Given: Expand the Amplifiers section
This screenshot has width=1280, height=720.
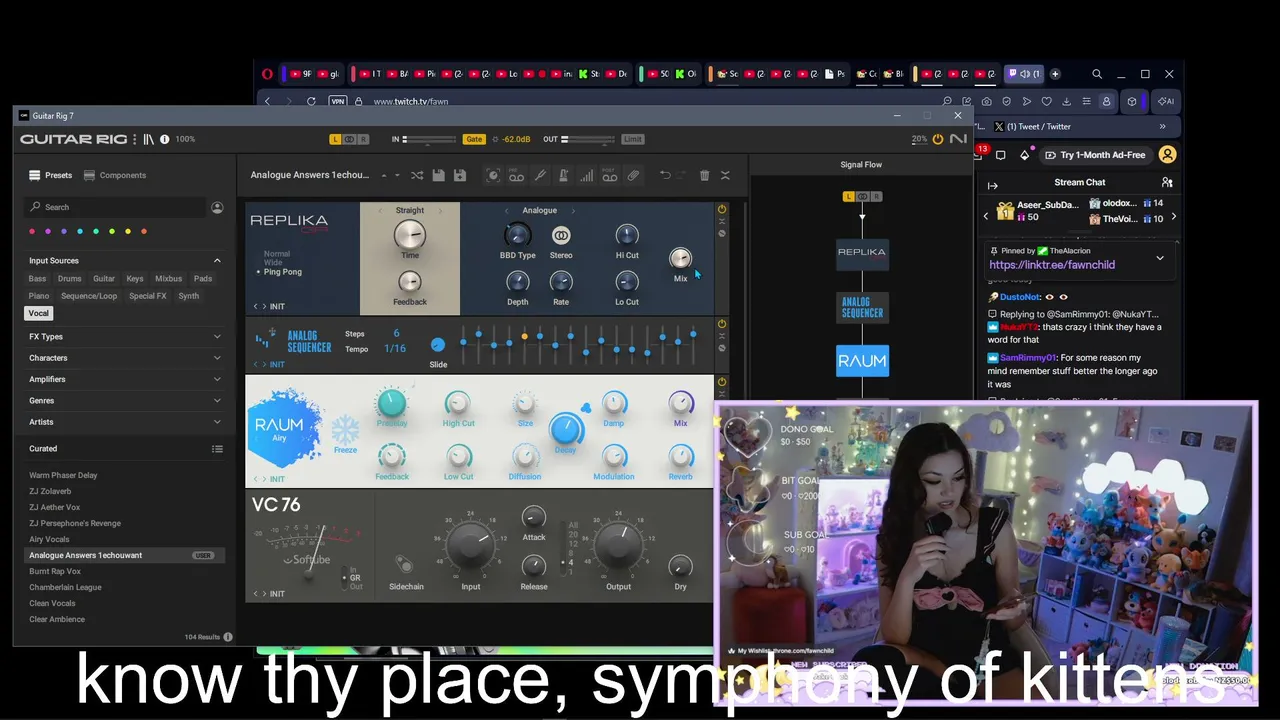Looking at the screenshot, I should click(x=217, y=379).
